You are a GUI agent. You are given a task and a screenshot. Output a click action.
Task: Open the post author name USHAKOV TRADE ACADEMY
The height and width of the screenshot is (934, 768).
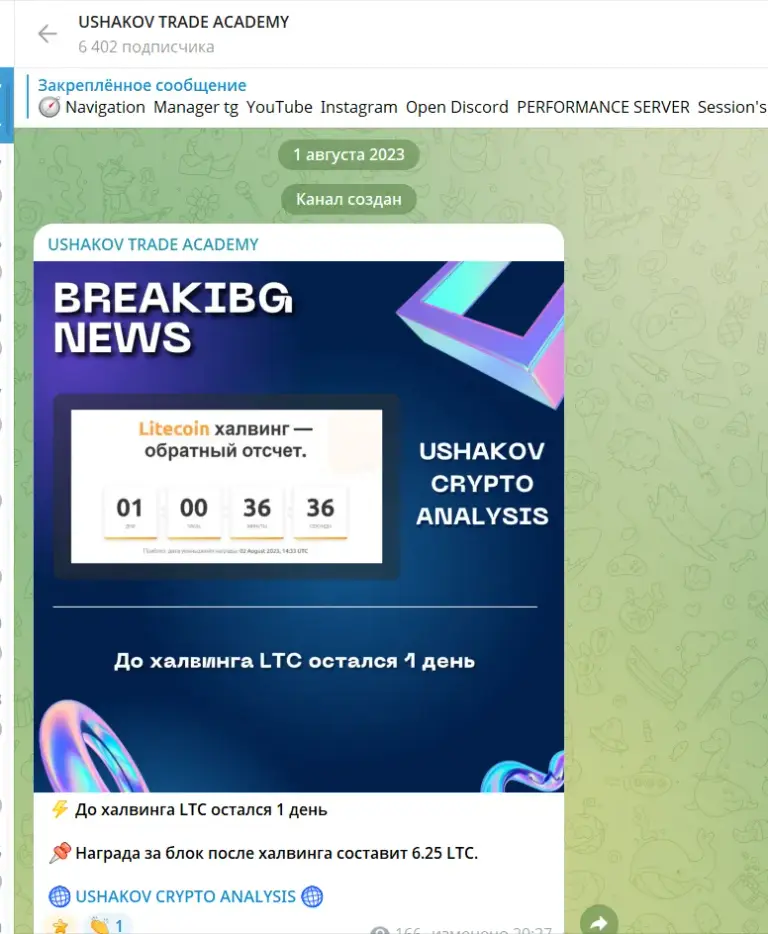(x=153, y=245)
